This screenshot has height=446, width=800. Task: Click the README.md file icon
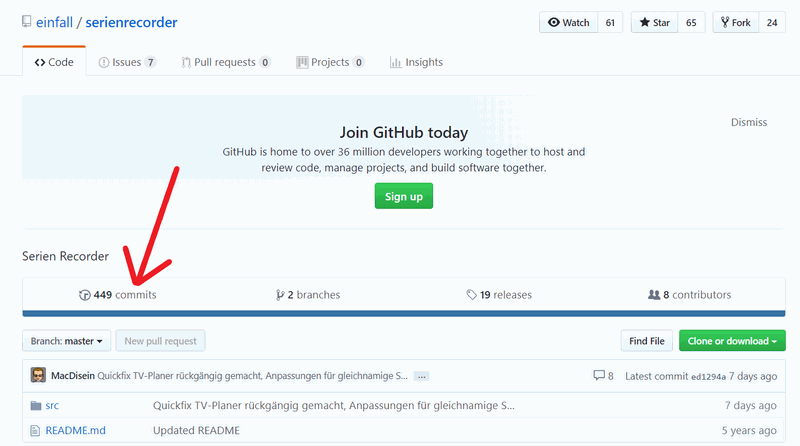click(x=35, y=431)
